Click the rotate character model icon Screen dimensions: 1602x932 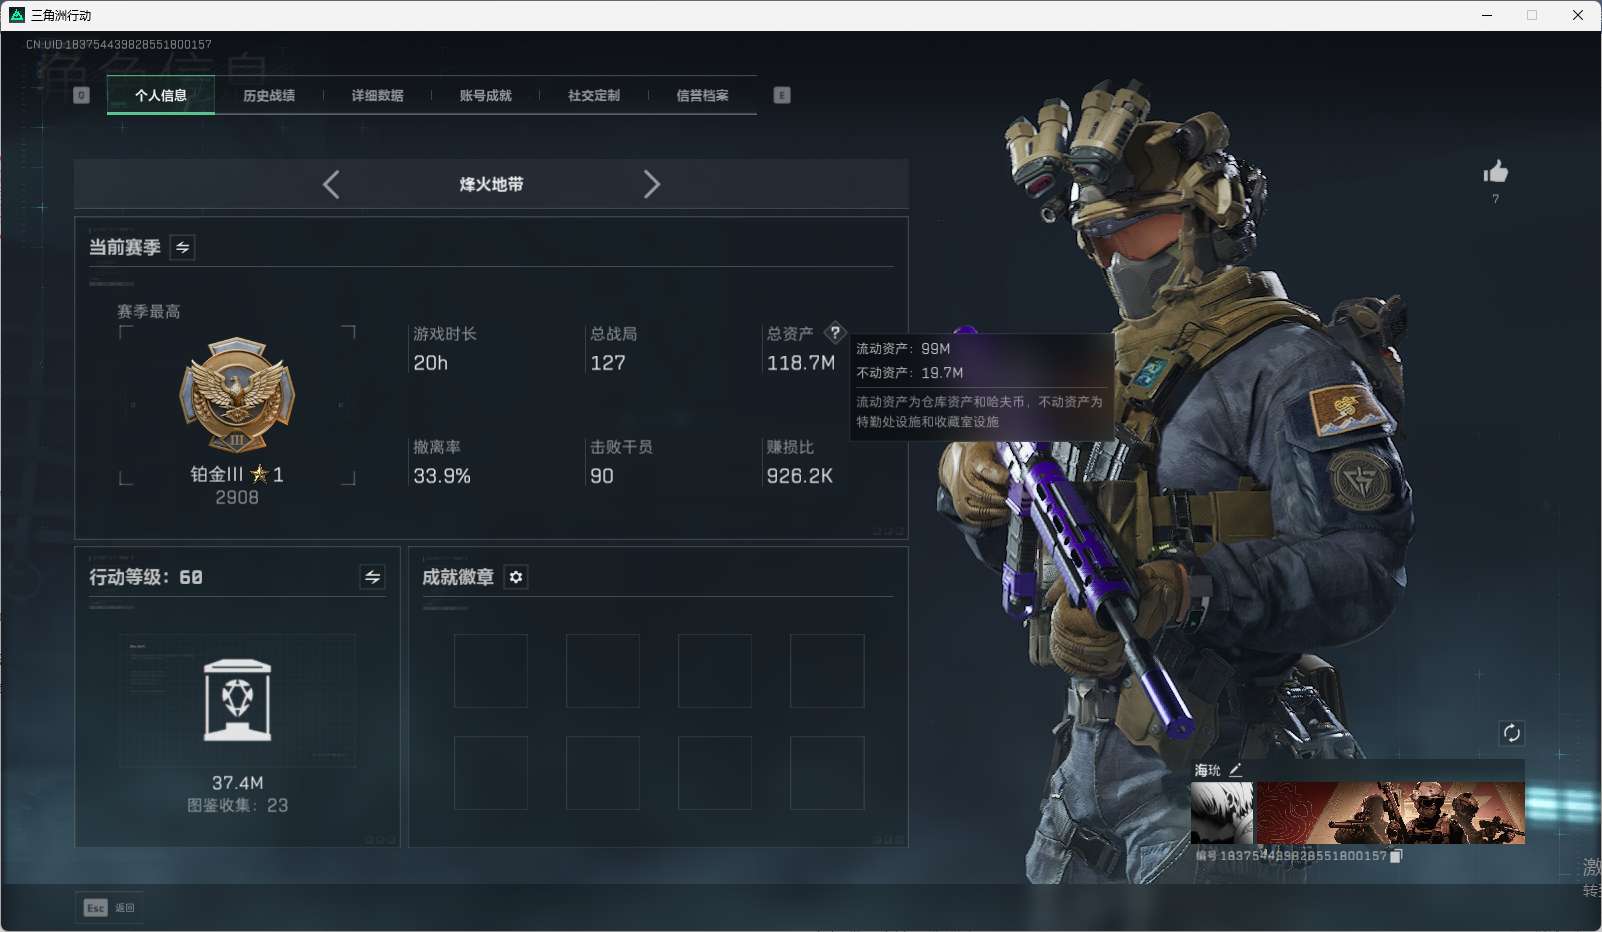pyautogui.click(x=1511, y=733)
